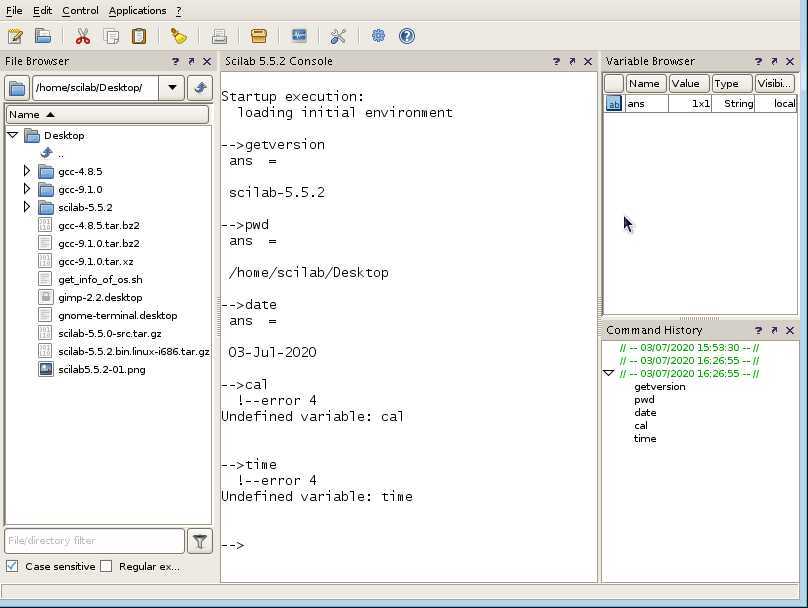Expand the gcc-9.1.0 folder
This screenshot has height=608, width=808.
27,189
